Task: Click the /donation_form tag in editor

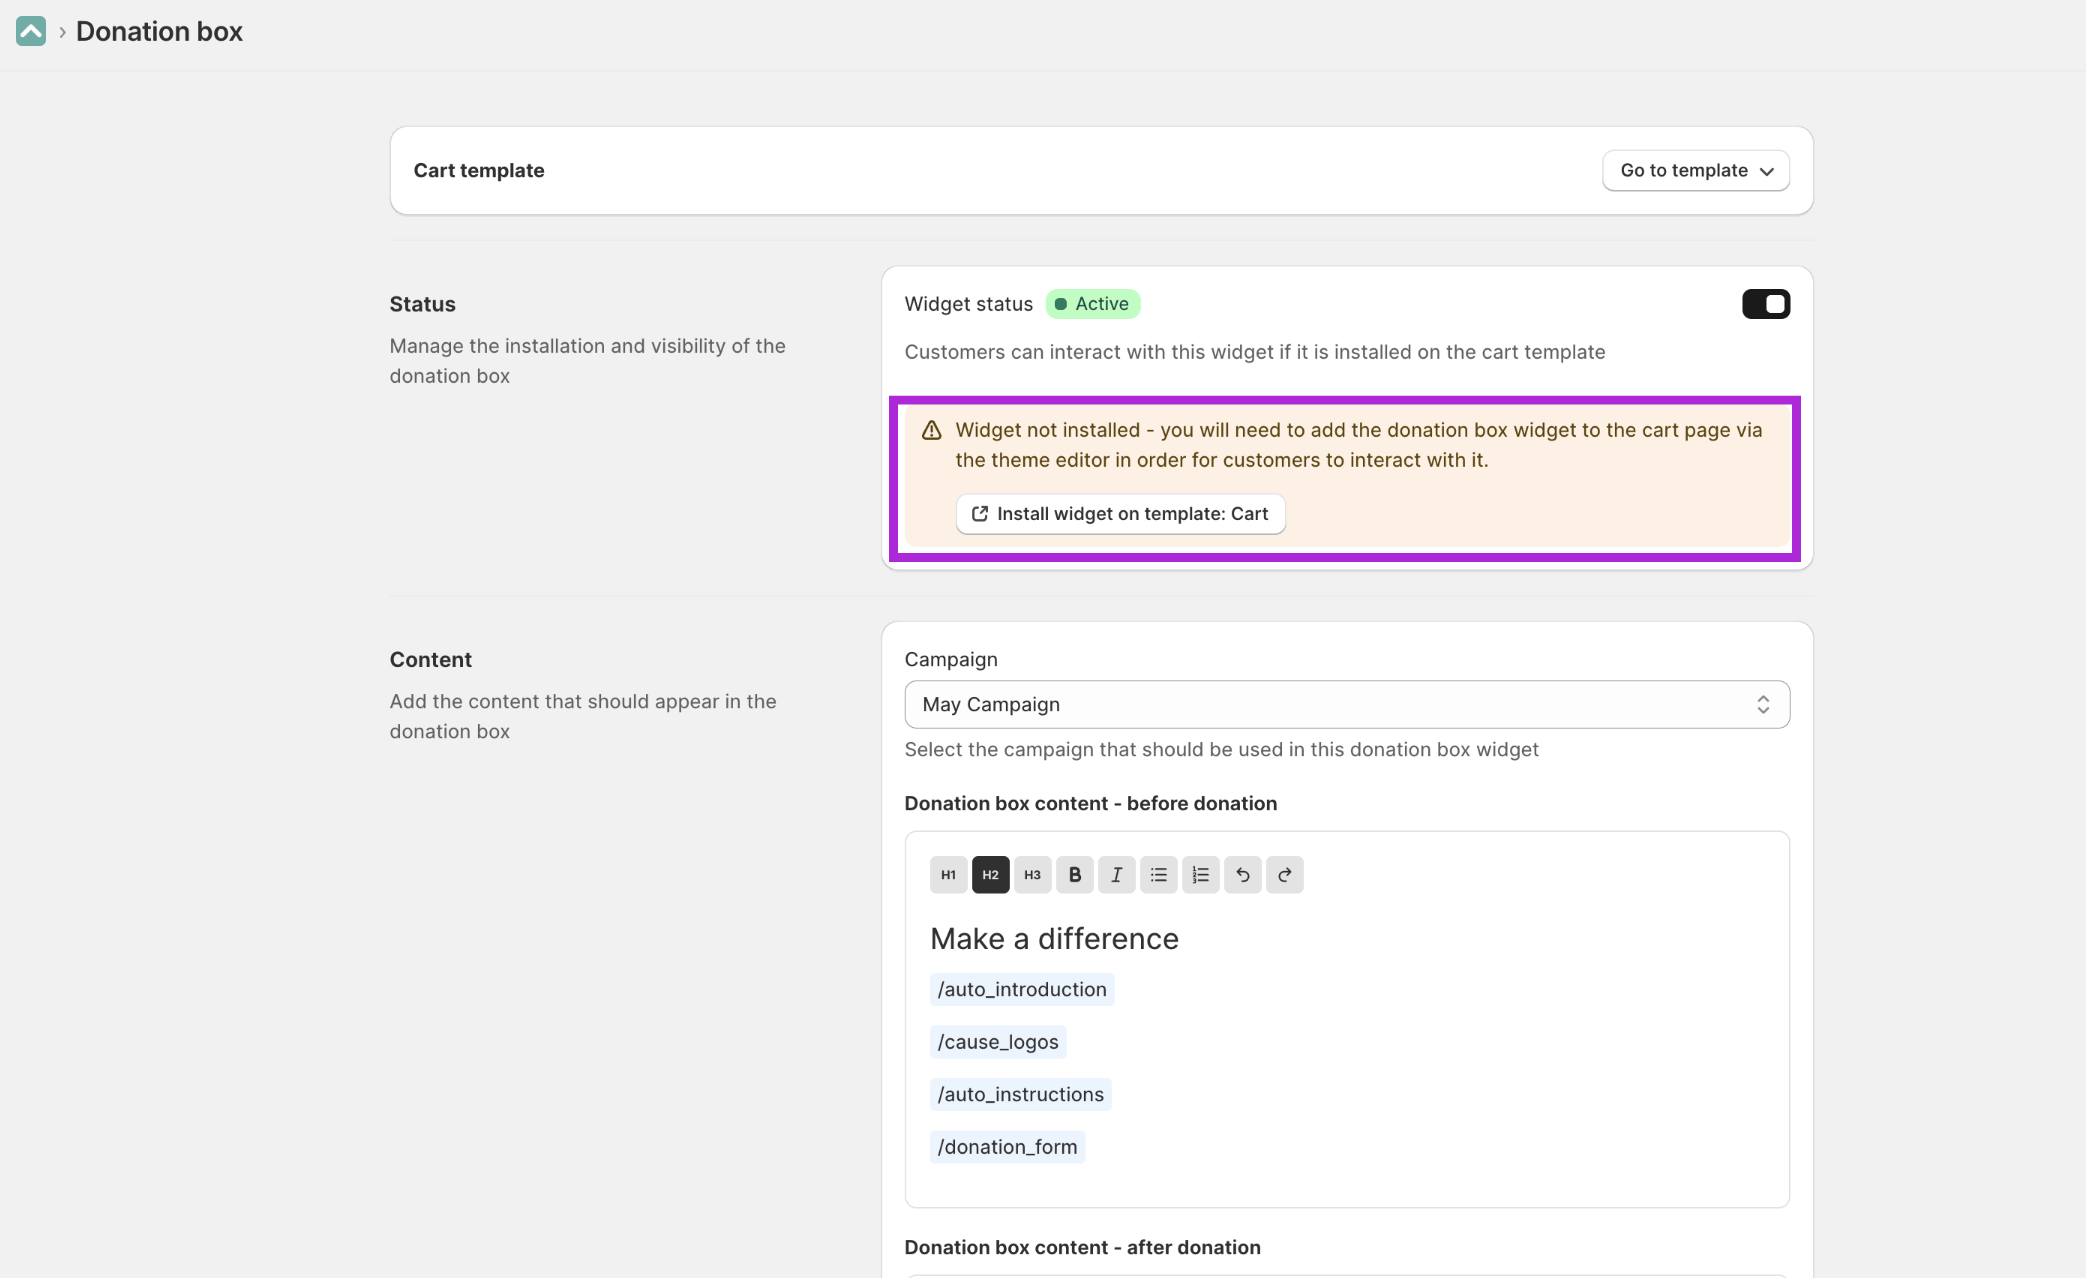Action: coord(1007,1147)
